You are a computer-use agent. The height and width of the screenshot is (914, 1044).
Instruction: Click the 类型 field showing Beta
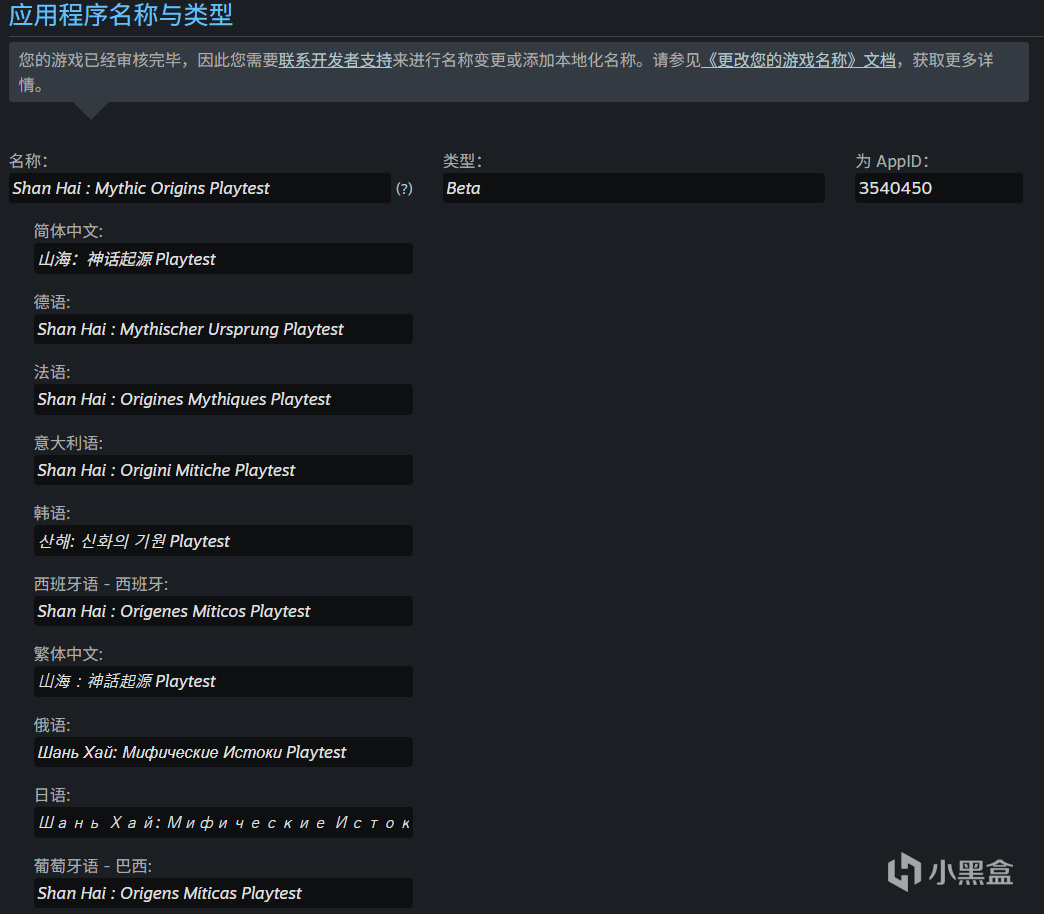634,188
